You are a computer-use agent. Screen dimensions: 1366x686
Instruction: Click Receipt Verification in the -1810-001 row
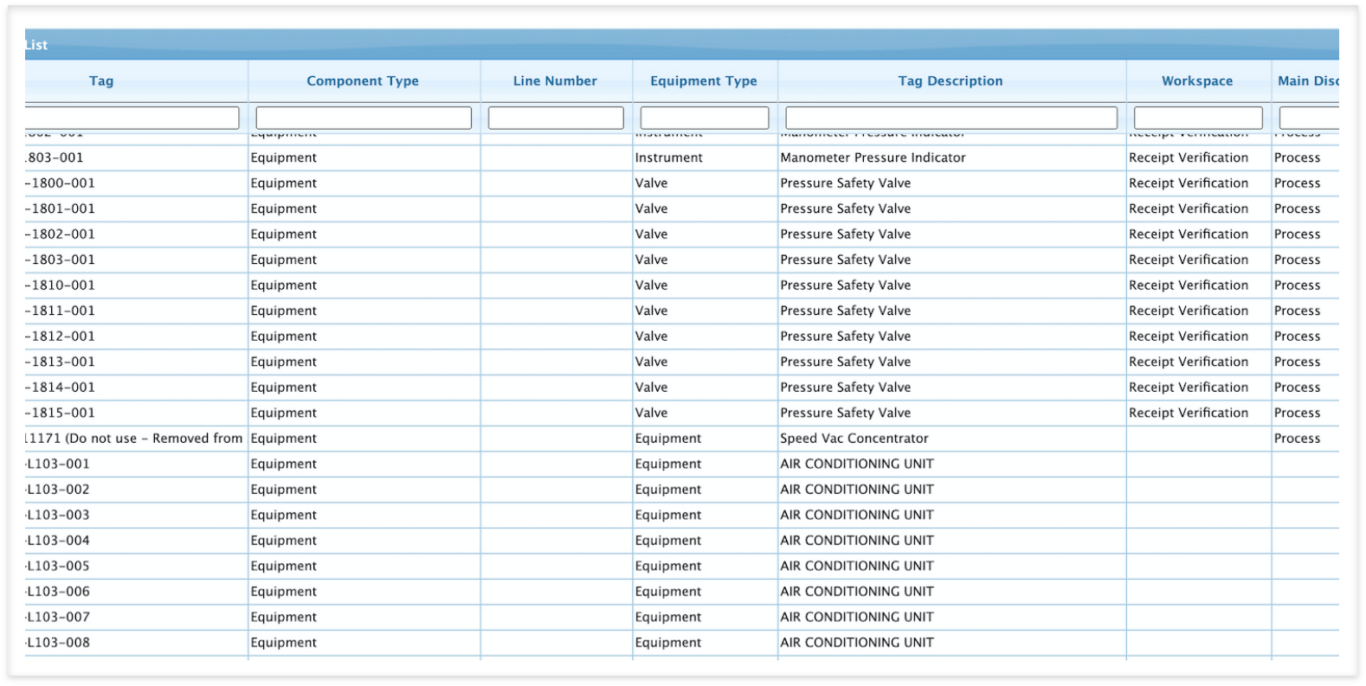[1188, 285]
